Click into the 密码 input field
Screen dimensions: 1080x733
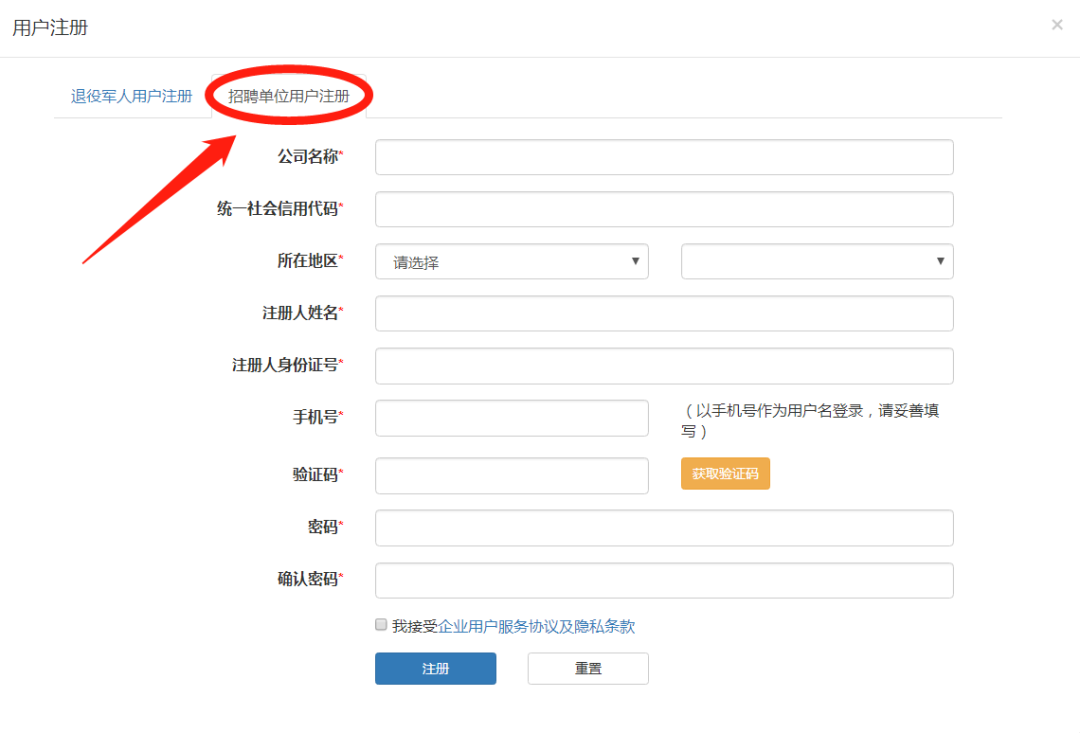pyautogui.click(x=663, y=528)
